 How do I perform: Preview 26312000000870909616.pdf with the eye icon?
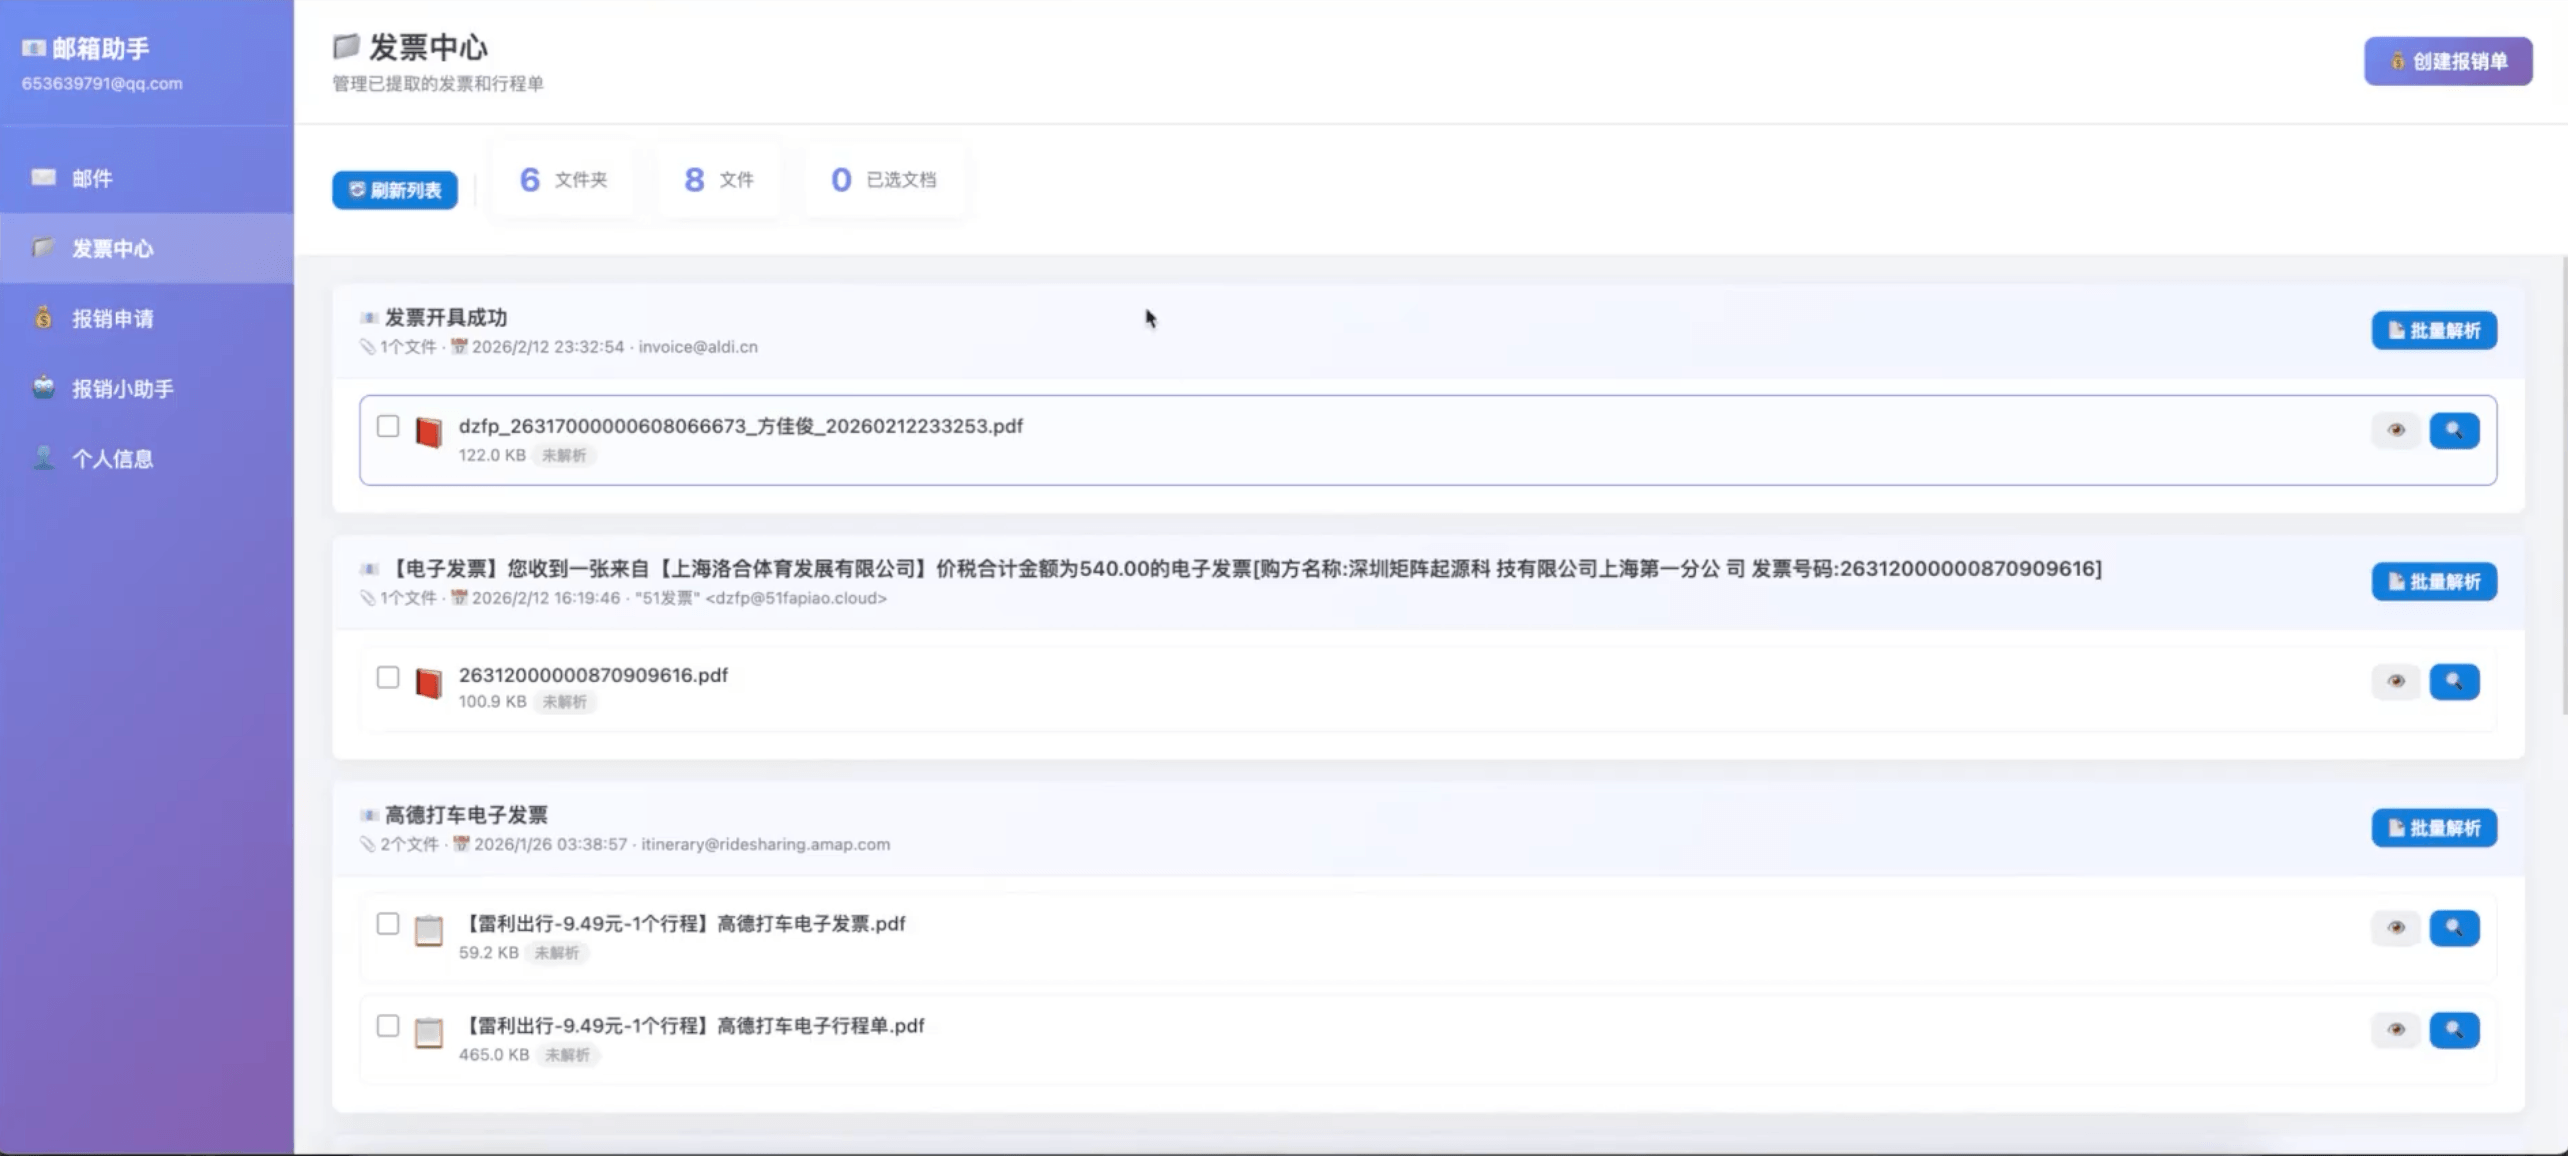point(2396,681)
